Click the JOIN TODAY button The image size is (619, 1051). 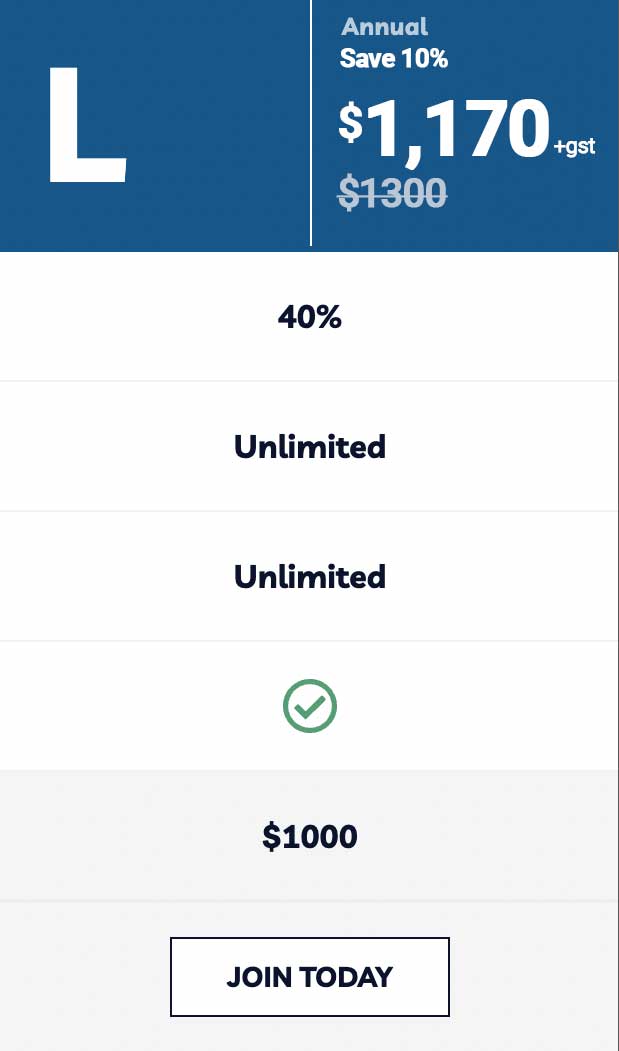click(x=309, y=977)
